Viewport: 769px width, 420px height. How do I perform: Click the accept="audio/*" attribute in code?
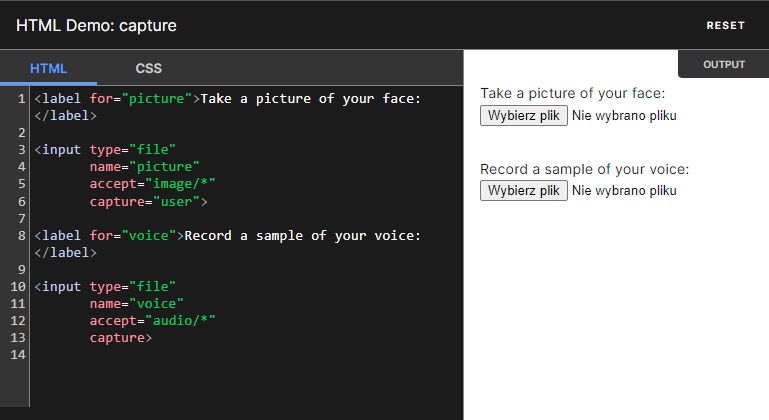tap(152, 320)
